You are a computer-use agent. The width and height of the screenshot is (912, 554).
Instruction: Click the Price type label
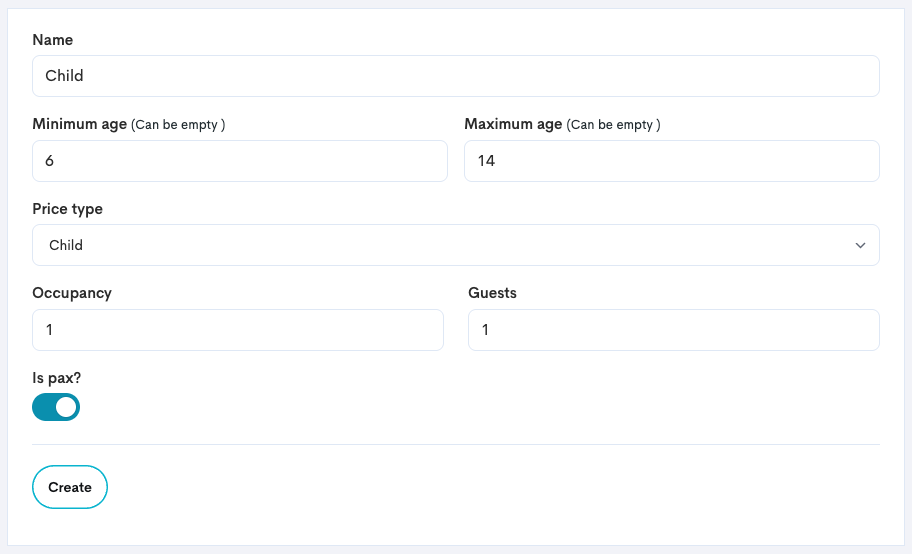[67, 209]
